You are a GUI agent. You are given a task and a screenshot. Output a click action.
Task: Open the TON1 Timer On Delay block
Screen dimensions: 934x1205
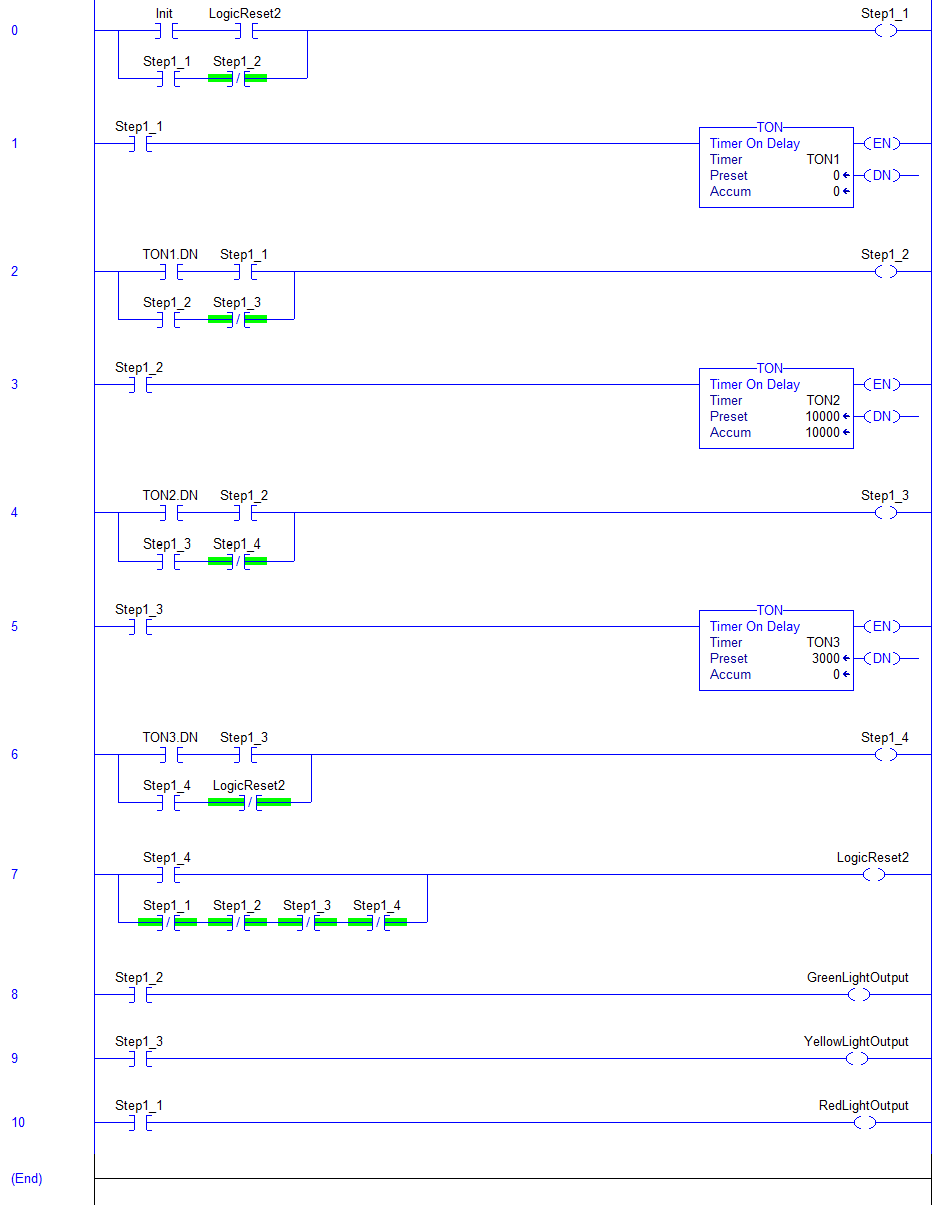[776, 167]
